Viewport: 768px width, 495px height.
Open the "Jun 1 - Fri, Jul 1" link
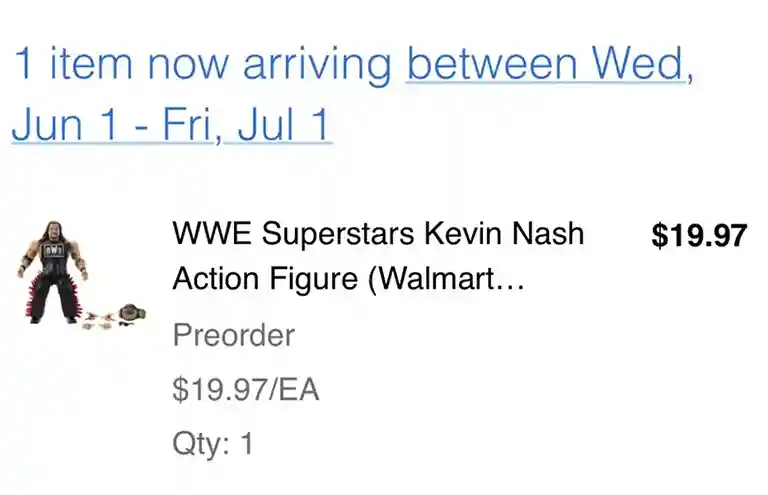point(171,127)
